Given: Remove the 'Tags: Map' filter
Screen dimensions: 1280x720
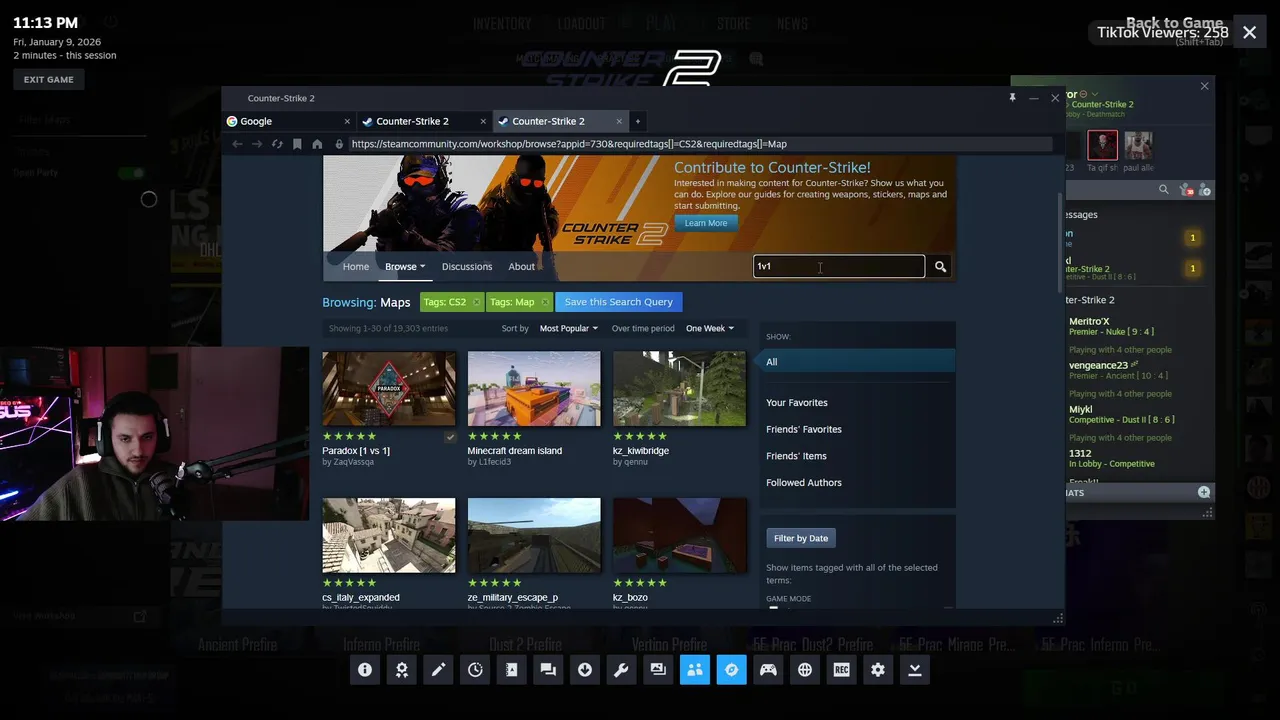Looking at the screenshot, I should [544, 302].
